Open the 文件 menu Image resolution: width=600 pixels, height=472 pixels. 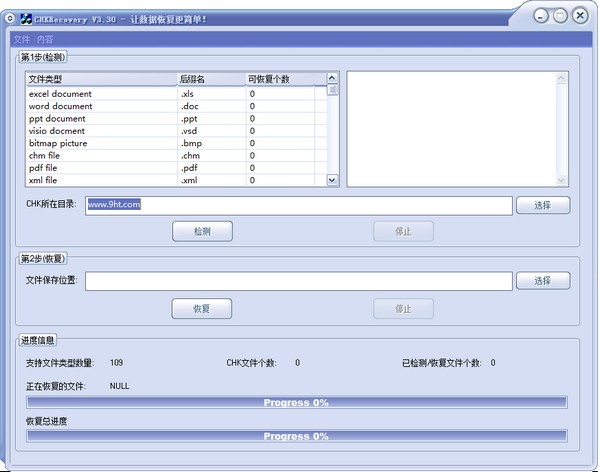pos(21,39)
